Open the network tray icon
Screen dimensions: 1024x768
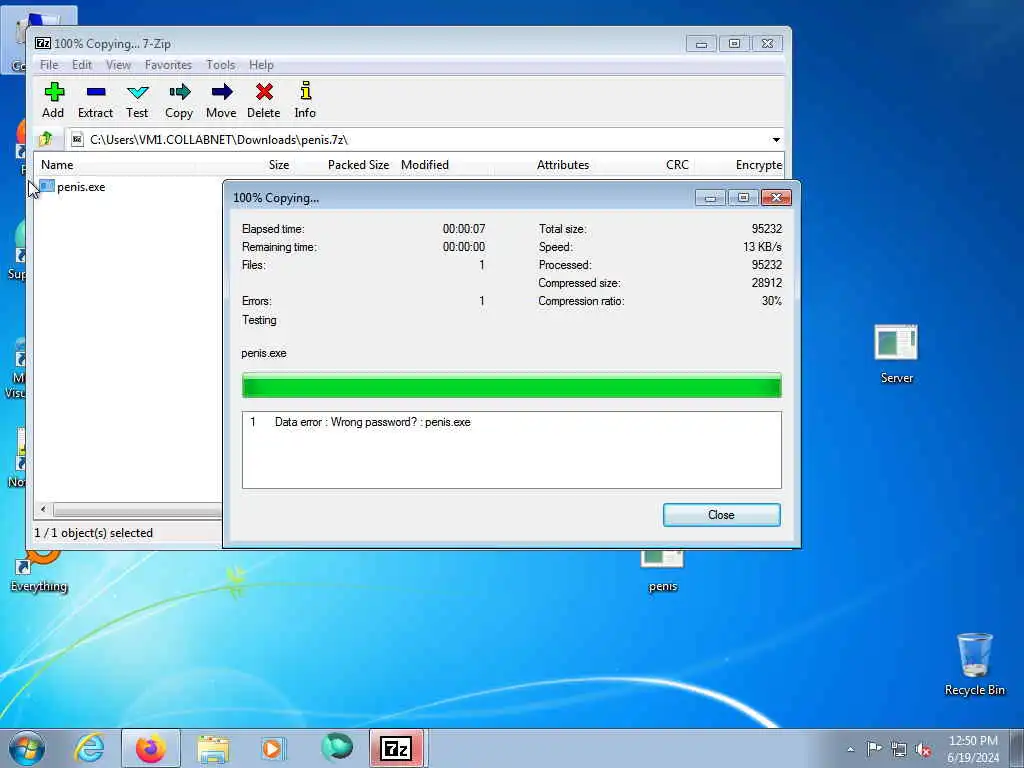pos(899,749)
